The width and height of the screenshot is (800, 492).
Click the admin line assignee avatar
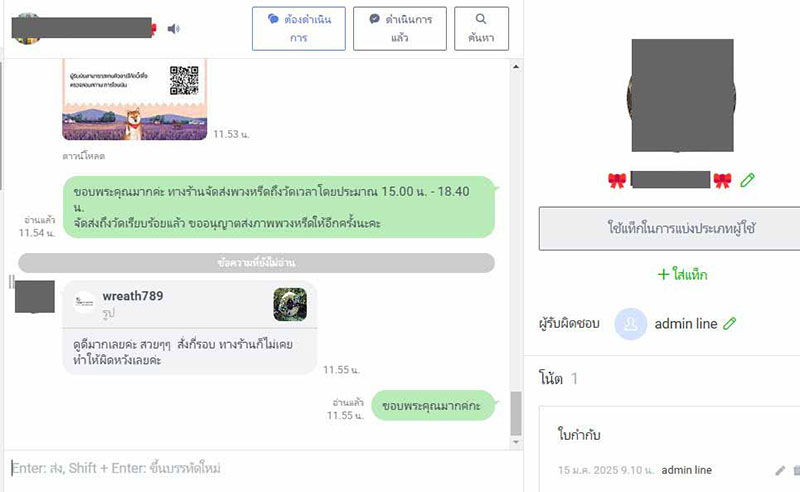tap(631, 324)
